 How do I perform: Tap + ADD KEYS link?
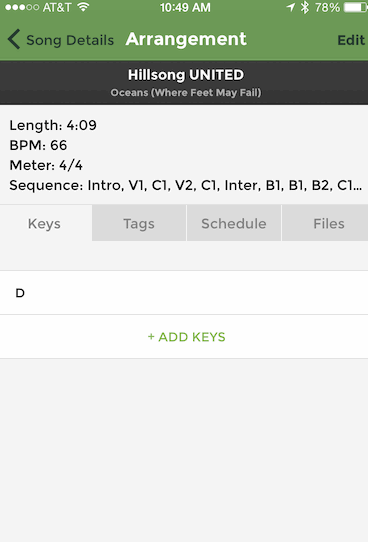pos(186,337)
